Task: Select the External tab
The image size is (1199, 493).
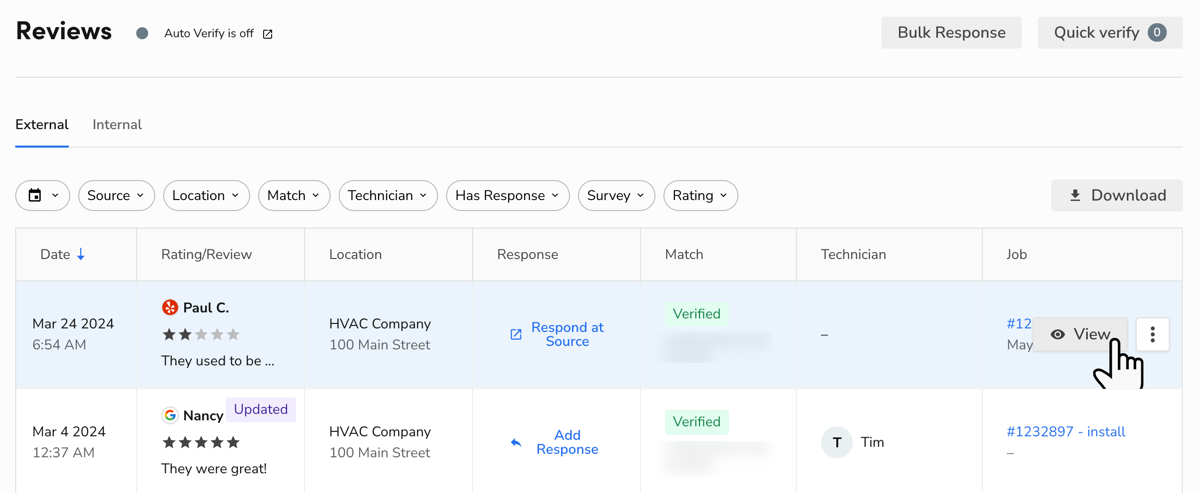Action: coord(42,125)
